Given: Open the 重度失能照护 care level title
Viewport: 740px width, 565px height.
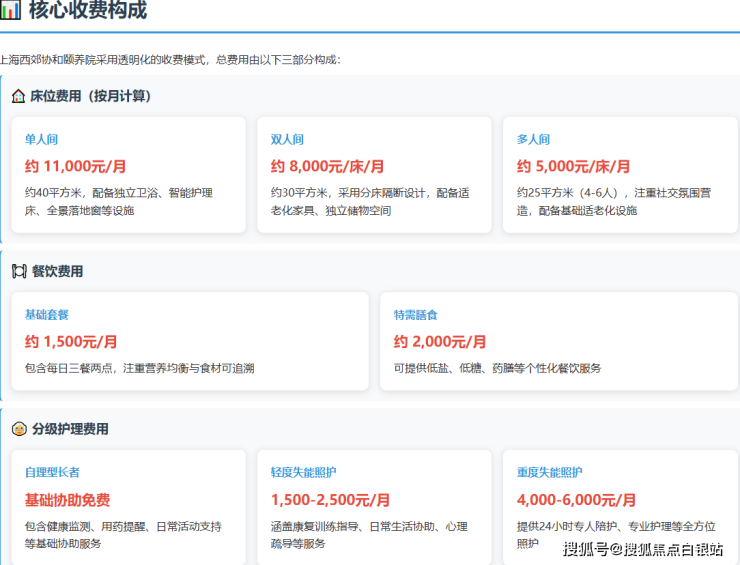Looking at the screenshot, I should coord(550,473).
